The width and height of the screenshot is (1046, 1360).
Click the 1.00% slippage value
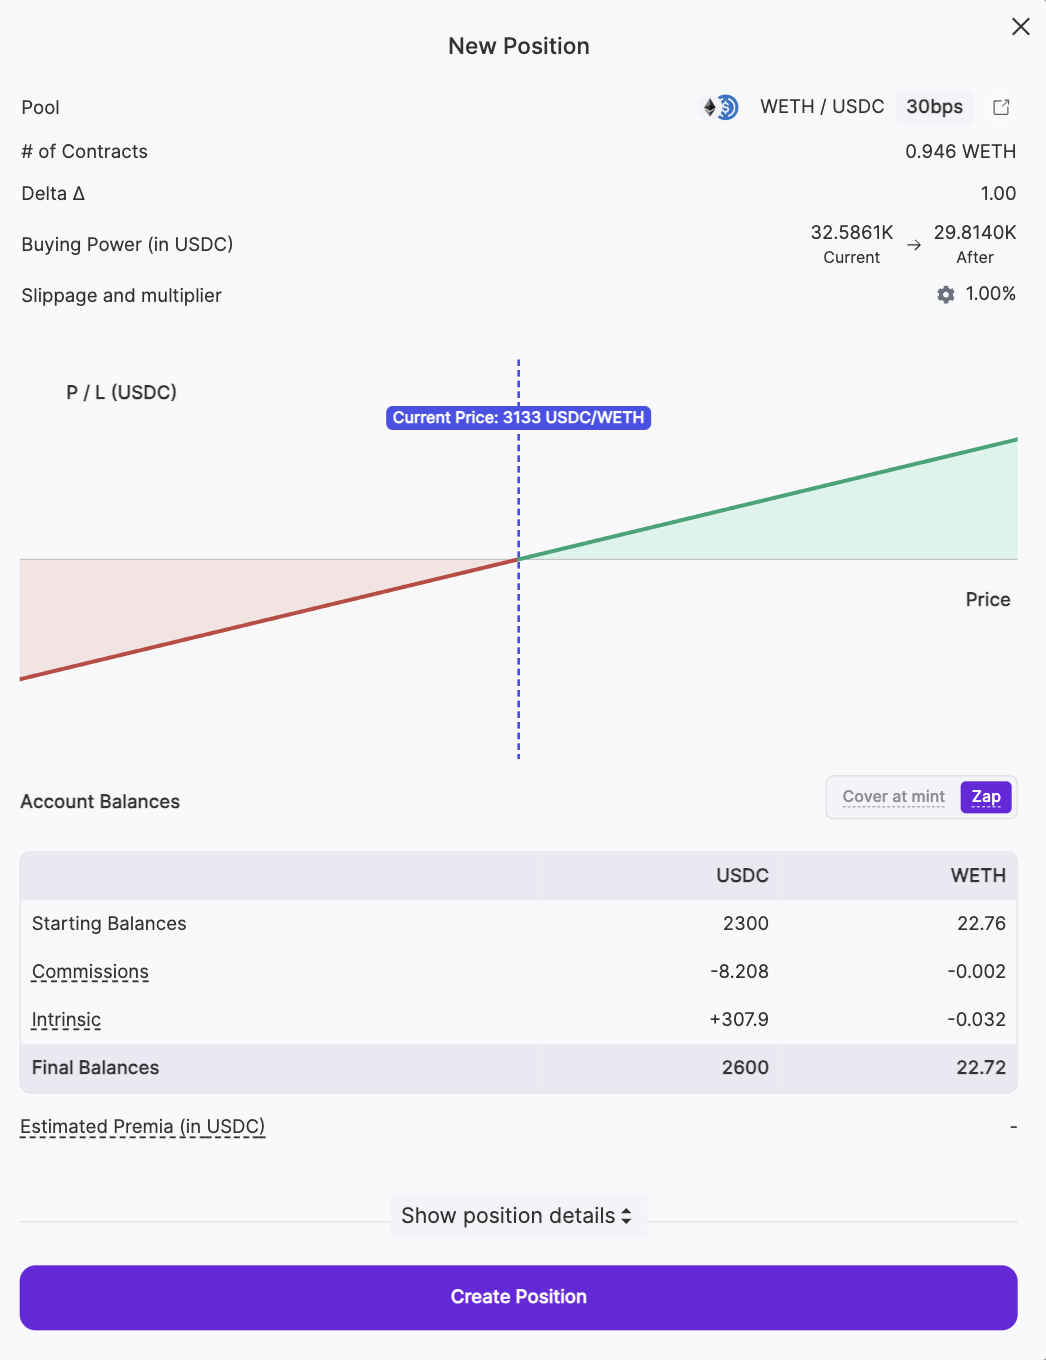click(990, 294)
